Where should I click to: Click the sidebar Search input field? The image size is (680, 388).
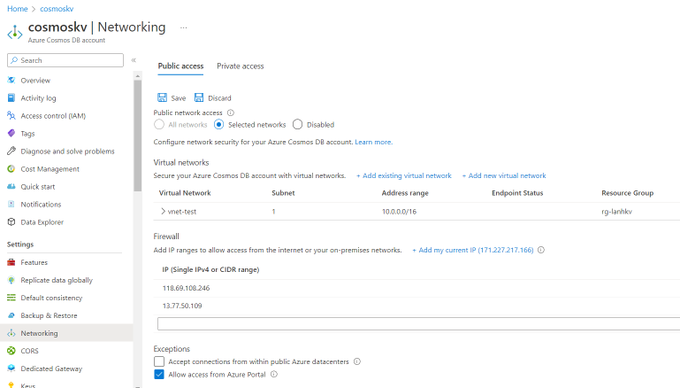[65, 60]
